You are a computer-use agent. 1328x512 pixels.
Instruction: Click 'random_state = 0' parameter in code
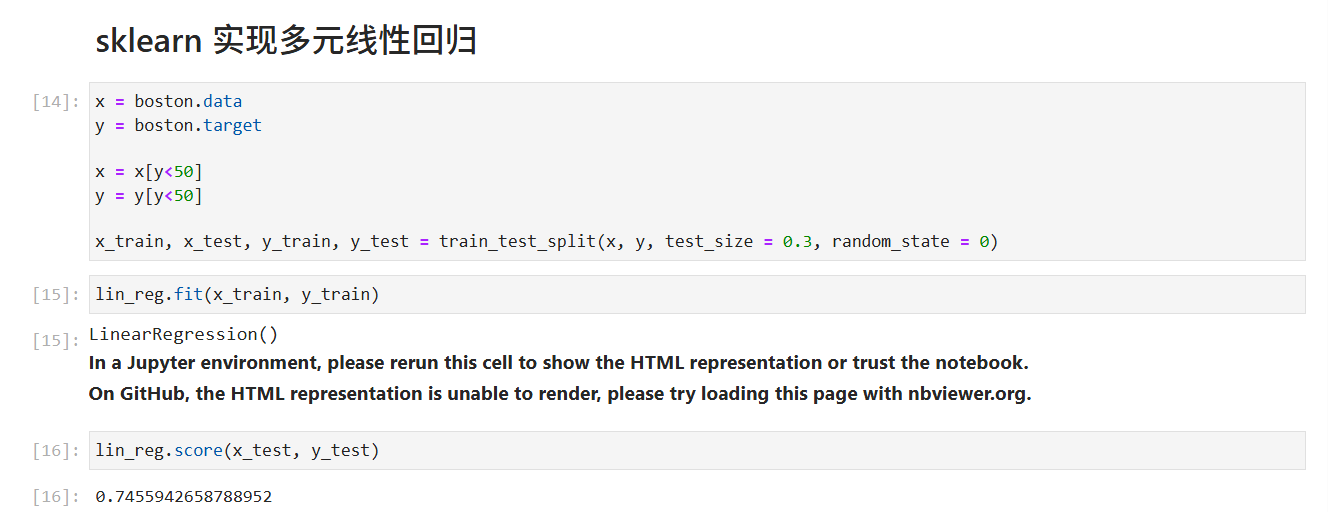point(910,241)
